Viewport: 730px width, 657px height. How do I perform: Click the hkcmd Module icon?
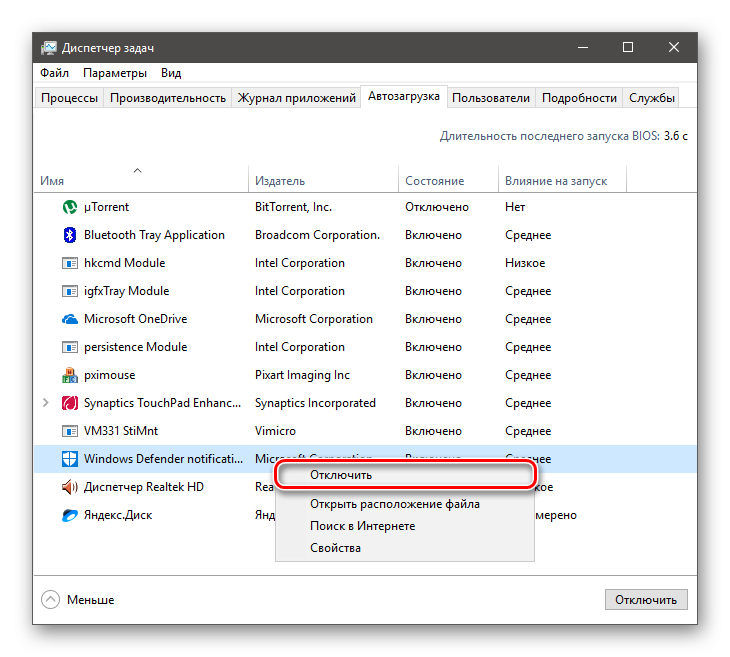tap(70, 263)
